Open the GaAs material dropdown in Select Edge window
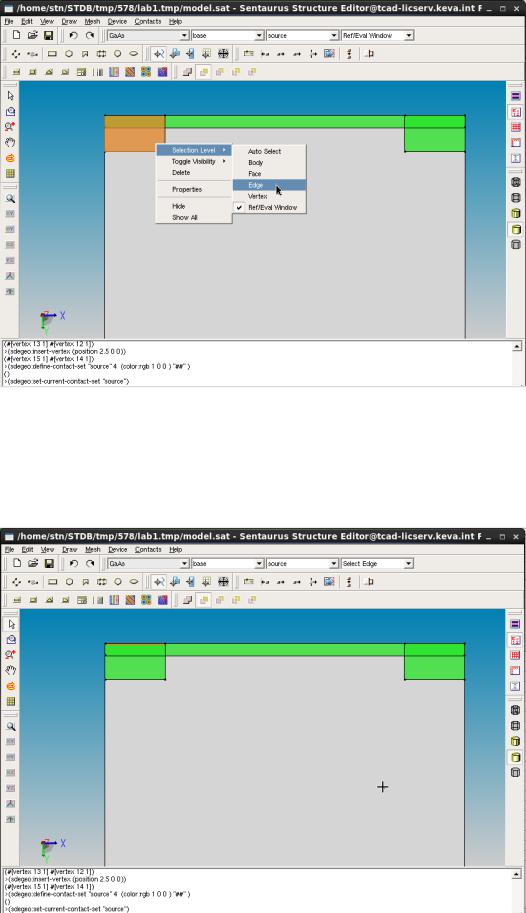Viewport: 526px width, 913px height. coord(148,564)
